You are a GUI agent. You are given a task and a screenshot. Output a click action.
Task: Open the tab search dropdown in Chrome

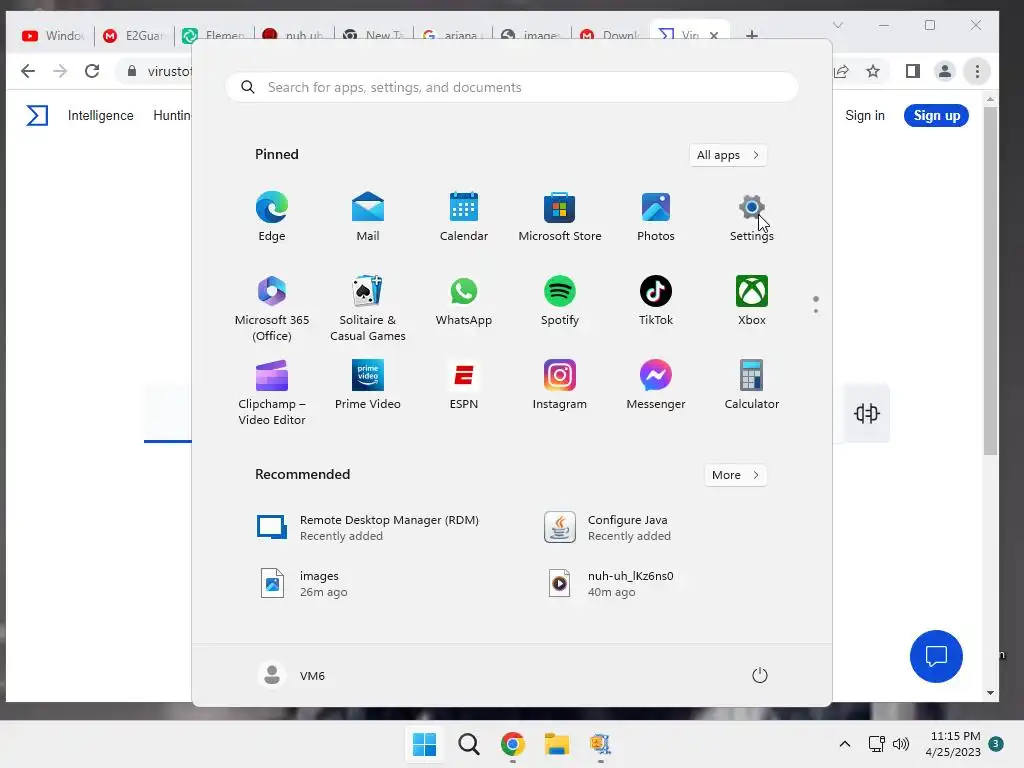838,25
